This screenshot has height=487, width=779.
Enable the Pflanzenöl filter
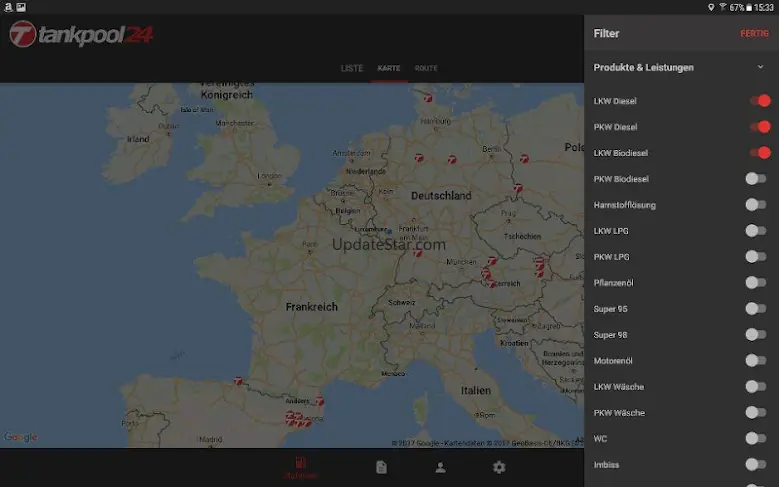point(756,282)
